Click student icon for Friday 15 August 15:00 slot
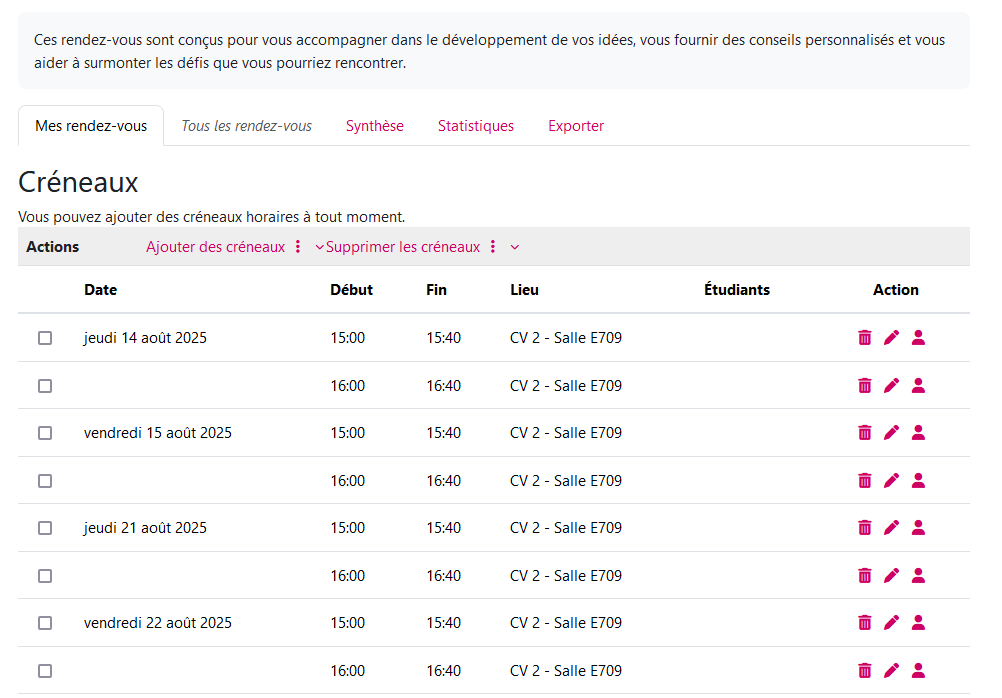Image resolution: width=1002 pixels, height=698 pixels. (x=918, y=433)
